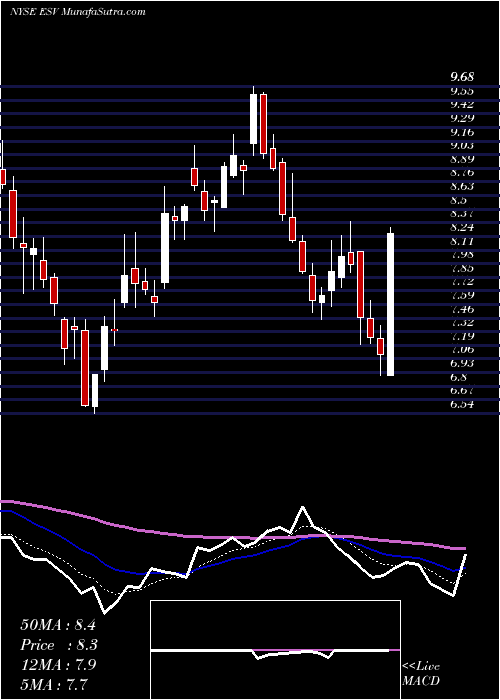500x700 pixels.
Task: Click the 8.76 price axis label
Action: (x=462, y=172)
